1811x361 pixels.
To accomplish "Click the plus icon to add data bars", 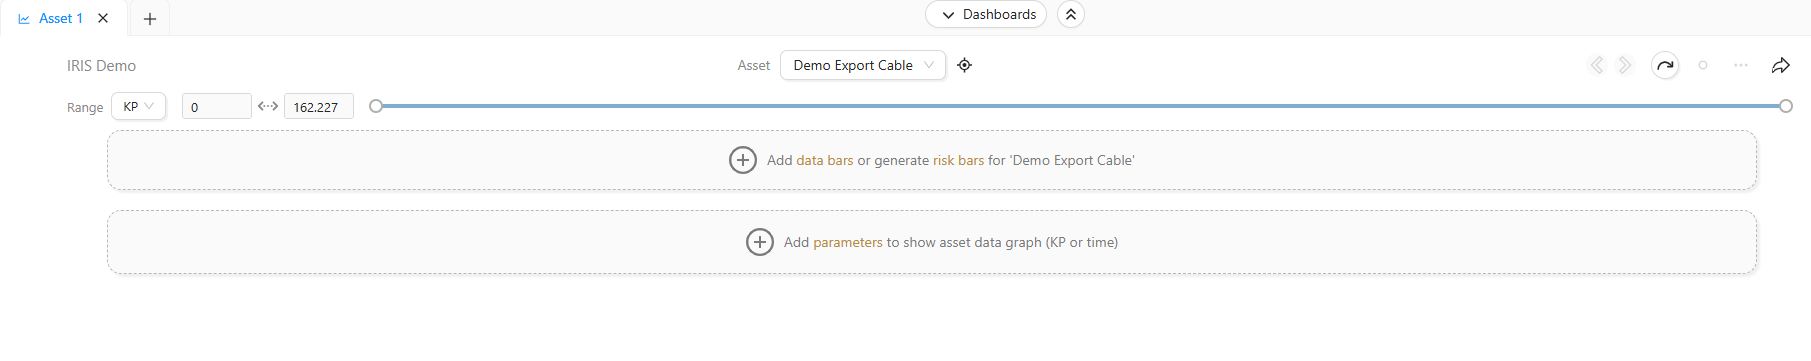I will coord(743,160).
